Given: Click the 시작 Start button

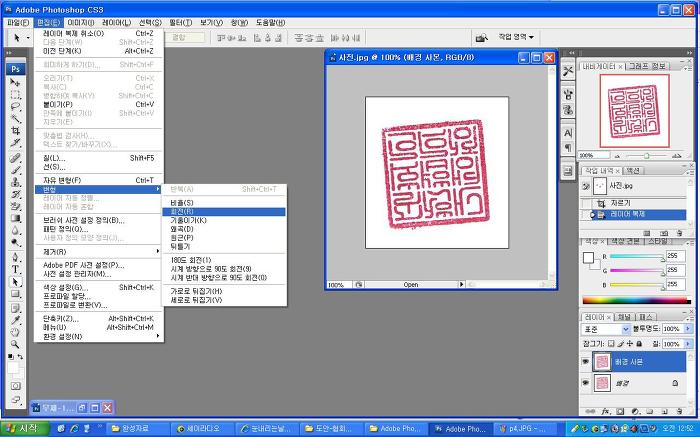Looking at the screenshot, I should tap(25, 429).
